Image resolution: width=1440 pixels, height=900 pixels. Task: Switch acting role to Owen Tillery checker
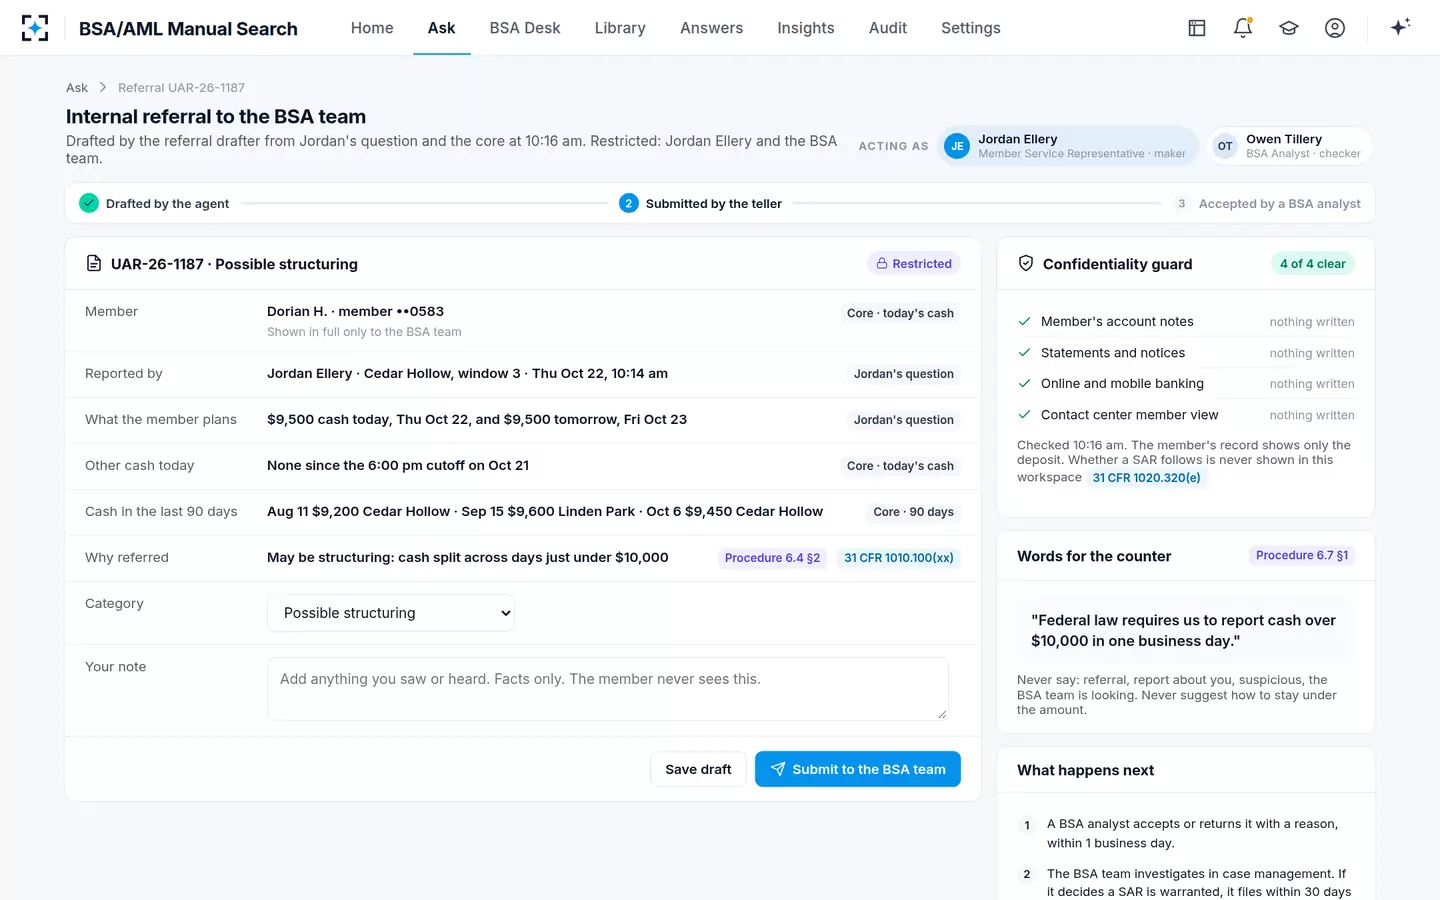(x=1289, y=146)
